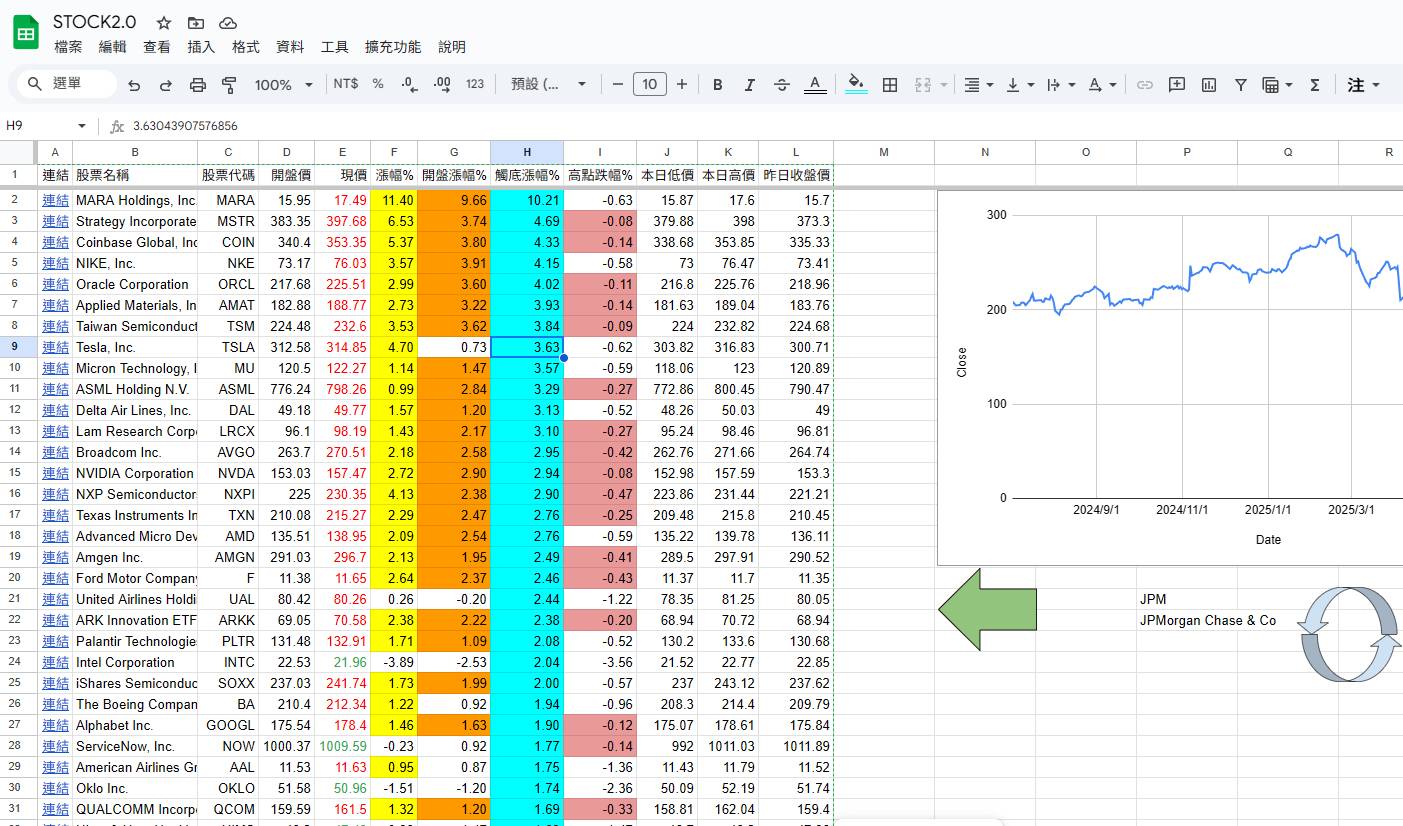Click the Move to folder icon
The height and width of the screenshot is (826, 1403).
click(x=196, y=22)
